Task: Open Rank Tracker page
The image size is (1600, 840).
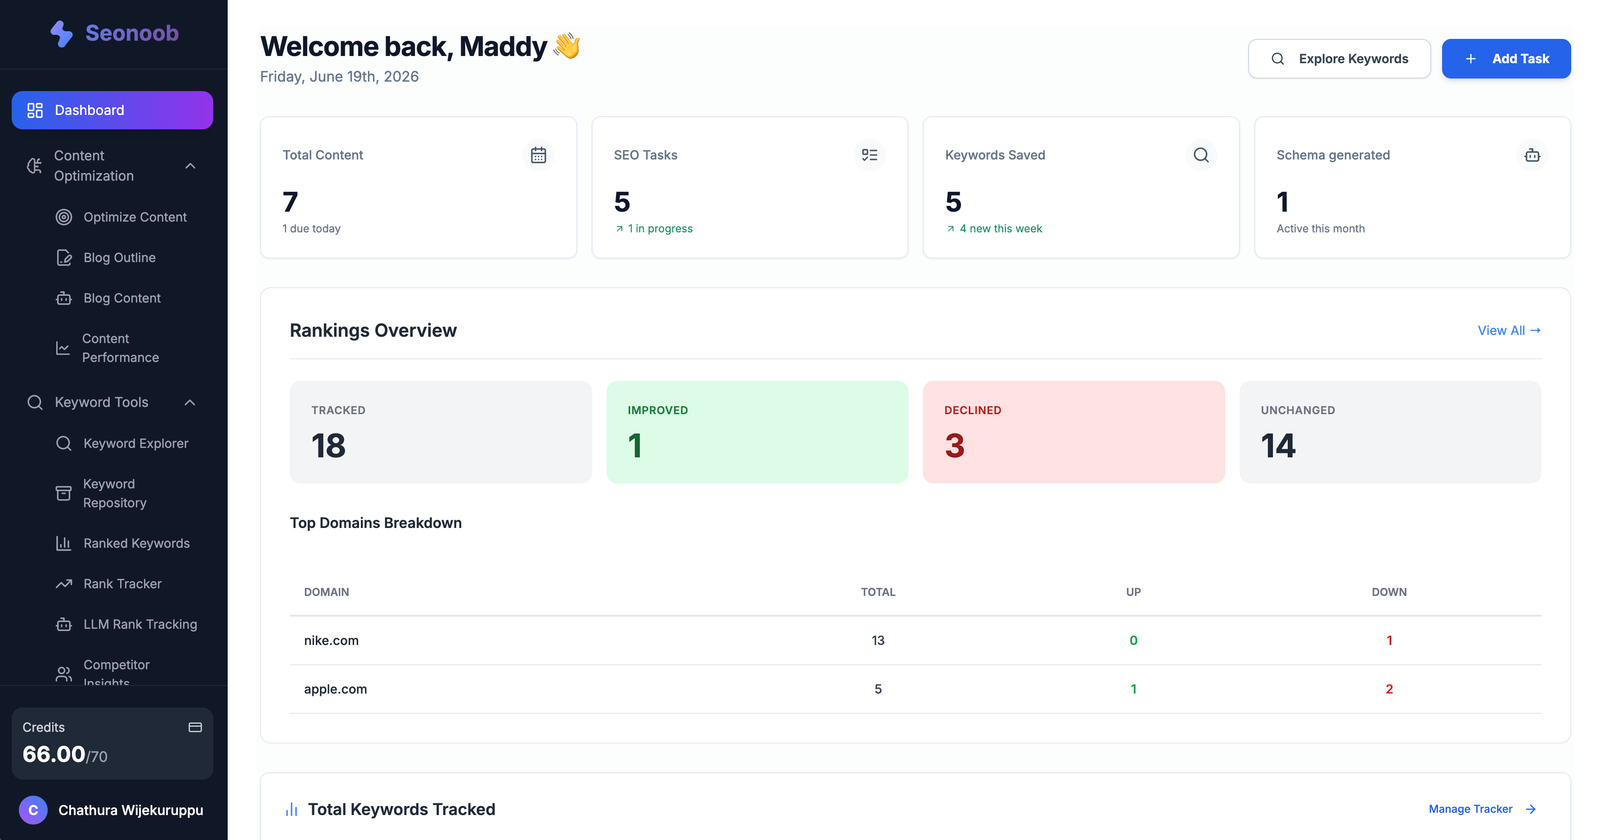Action: [x=122, y=584]
